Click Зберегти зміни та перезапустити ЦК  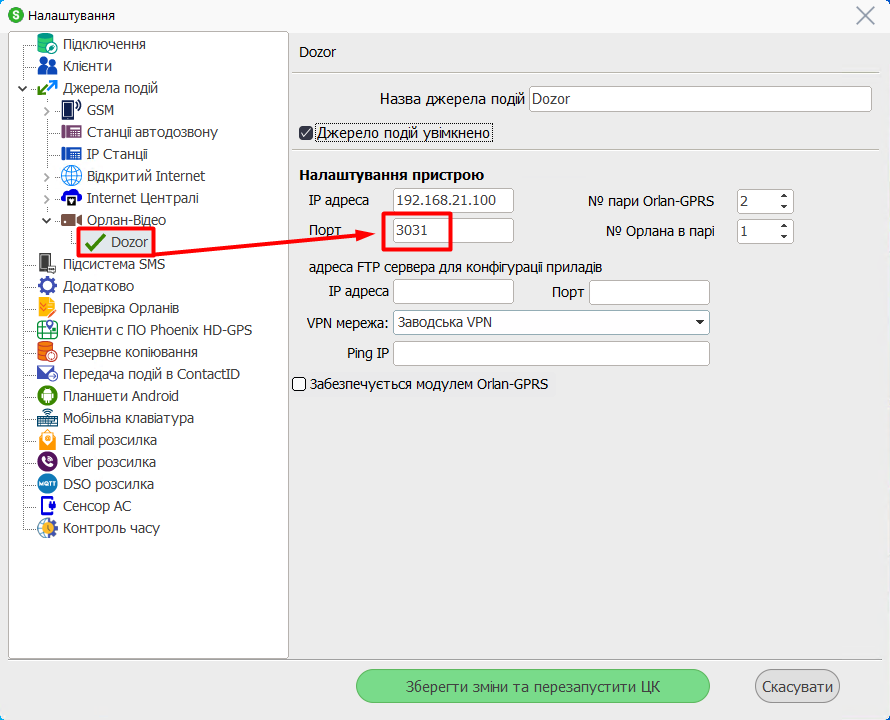(x=532, y=687)
